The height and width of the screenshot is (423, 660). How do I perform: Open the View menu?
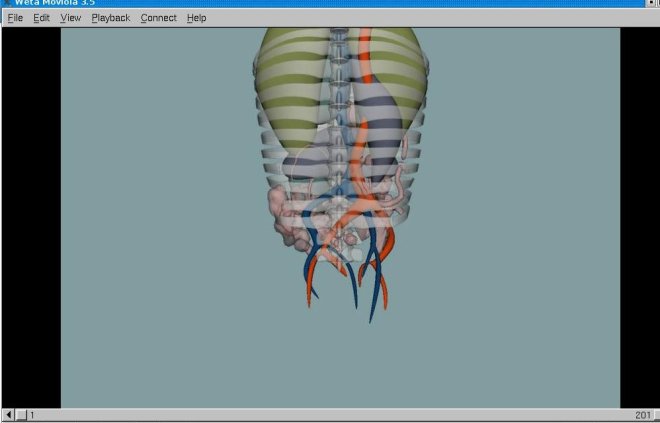coord(70,18)
